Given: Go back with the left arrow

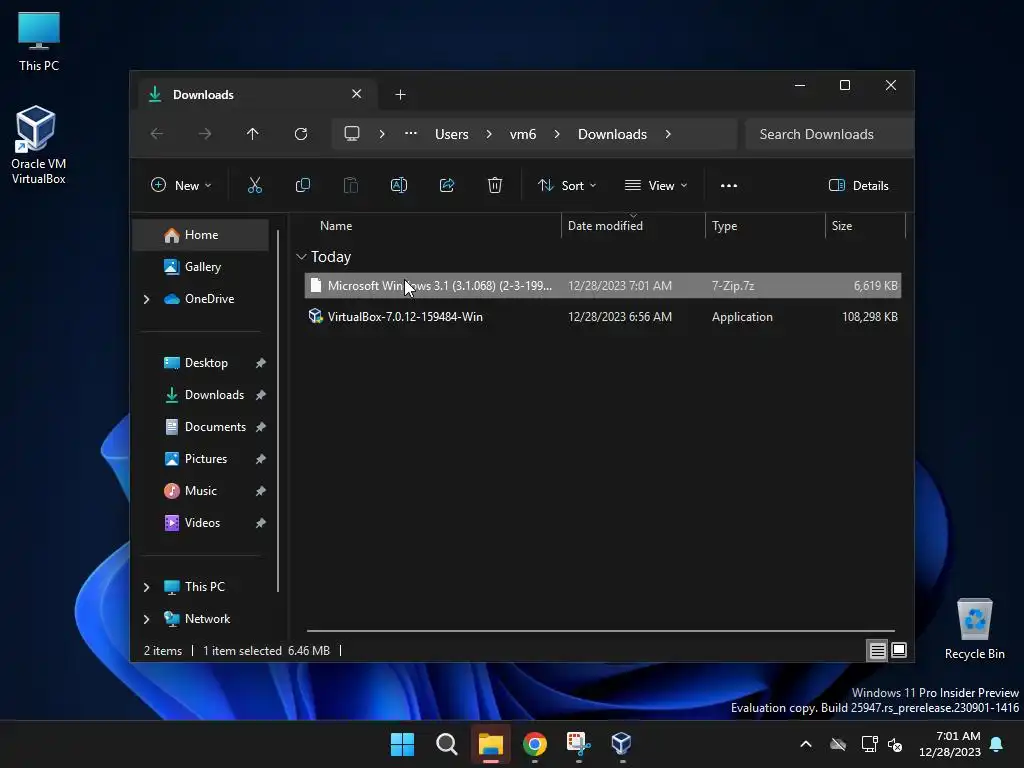Looking at the screenshot, I should point(157,134).
